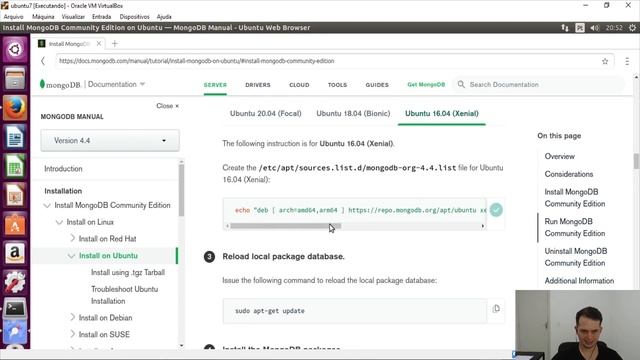
Task: Open System Settings from the dock
Action: click(15, 282)
